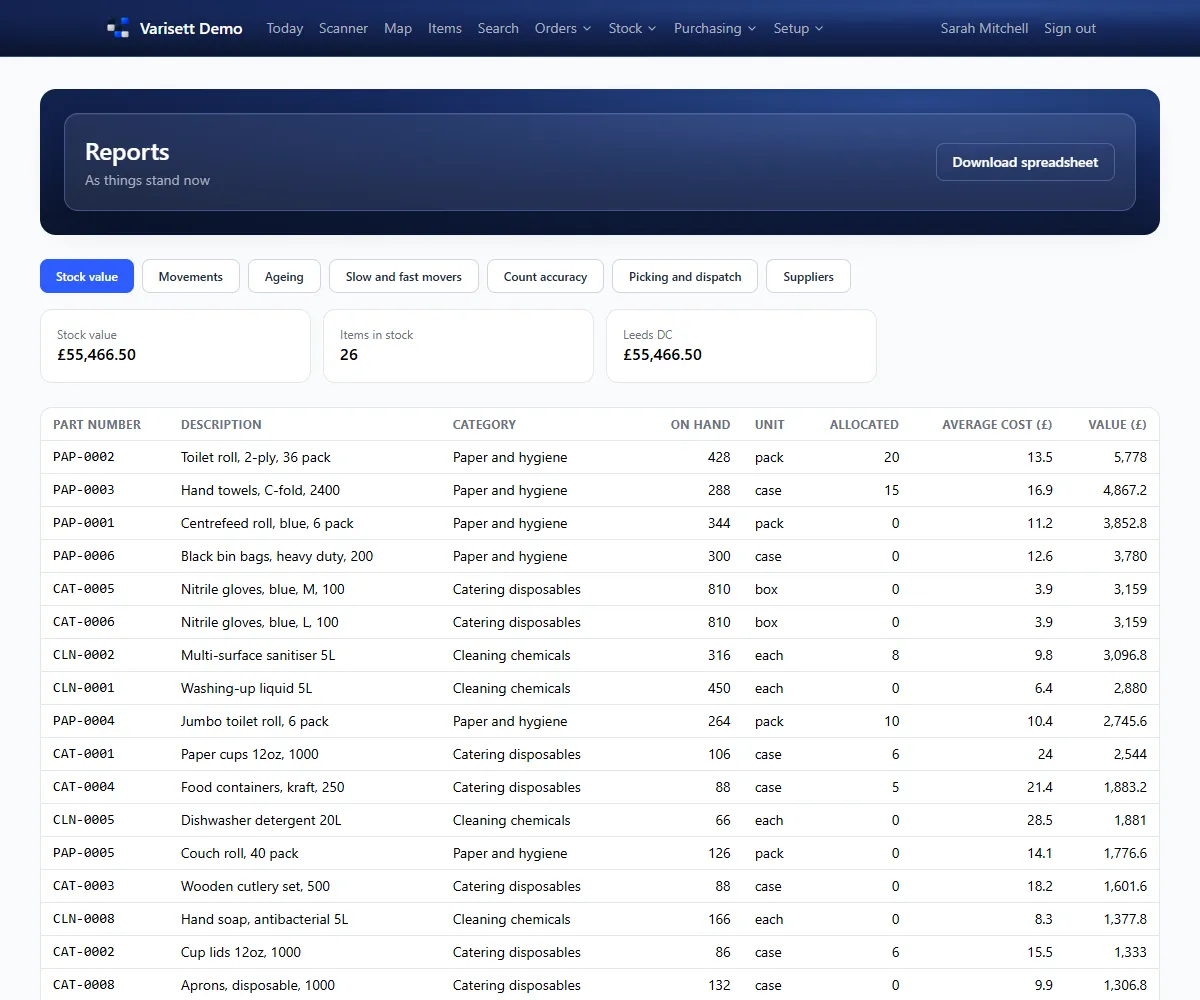This screenshot has width=1200, height=1000.
Task: Click the 5,778 value for PAP-0002
Action: [1130, 457]
